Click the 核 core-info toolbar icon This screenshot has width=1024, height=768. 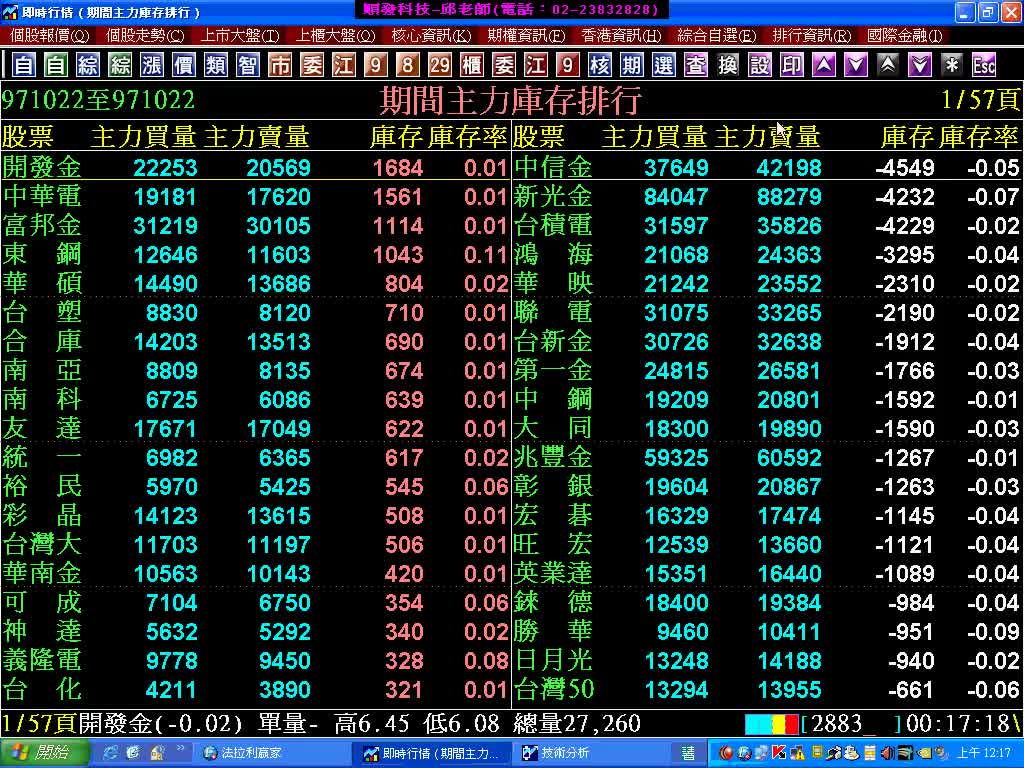click(x=600, y=65)
